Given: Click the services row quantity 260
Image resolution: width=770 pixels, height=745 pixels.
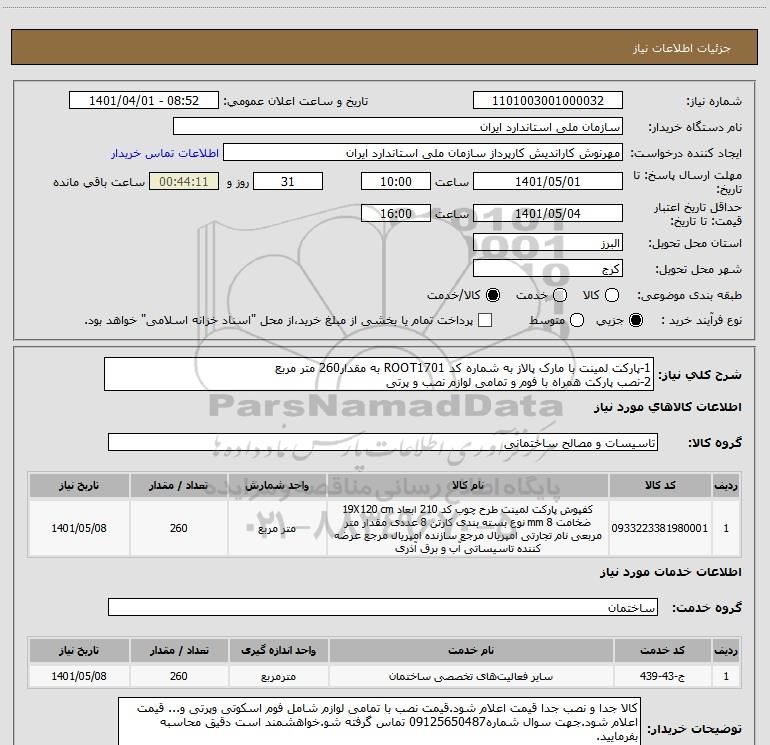Looking at the screenshot, I should (179, 676).
